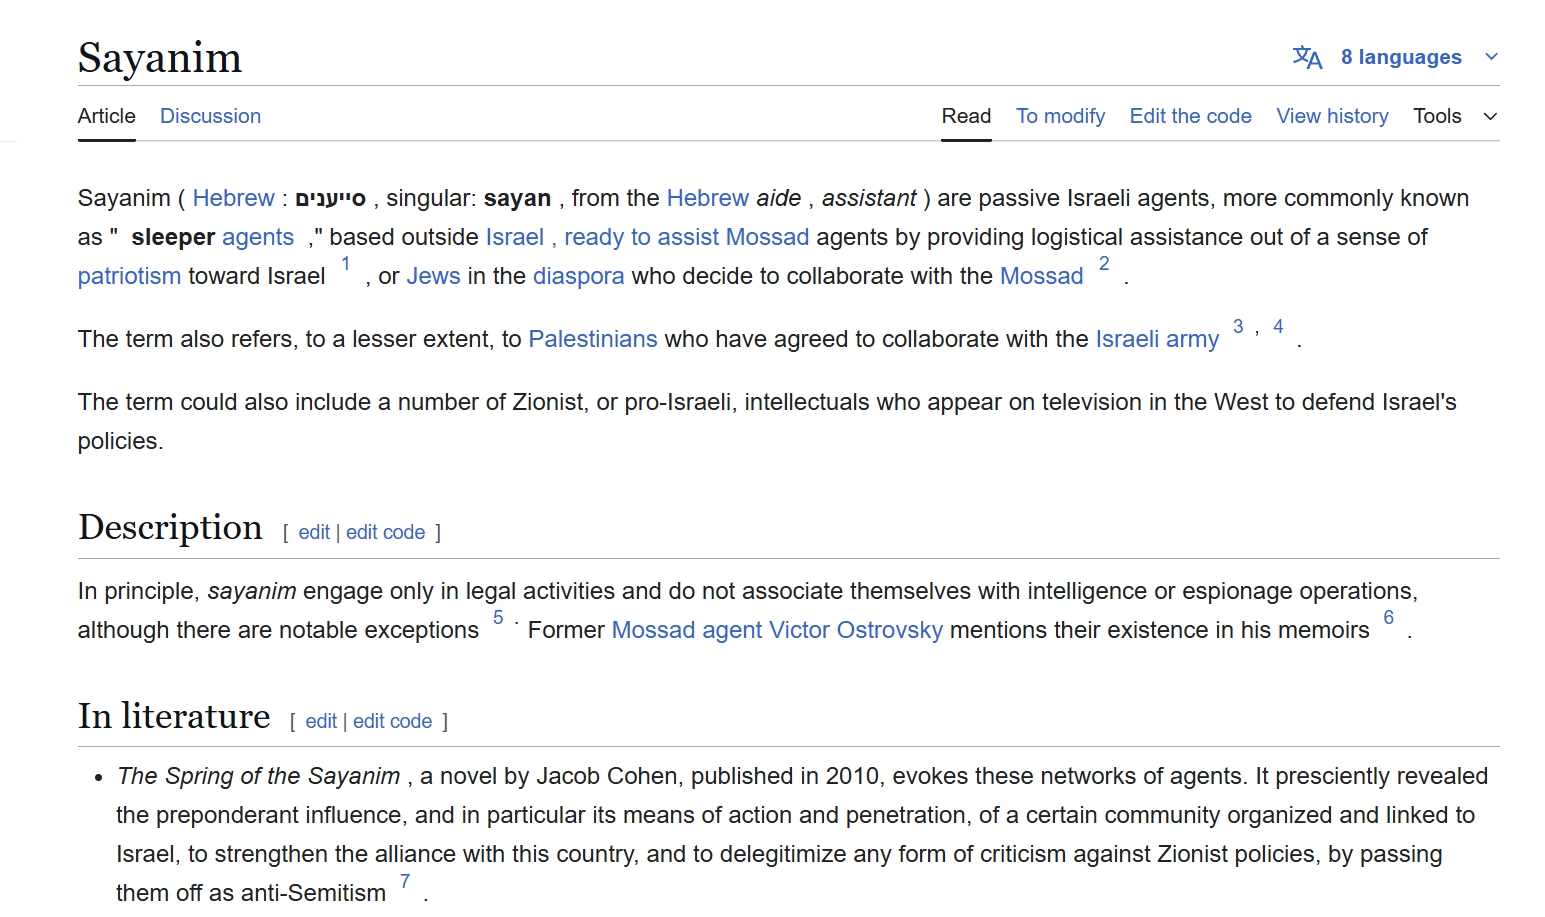Click the Hebrew word סייענים
The image size is (1545, 917).
(331, 198)
